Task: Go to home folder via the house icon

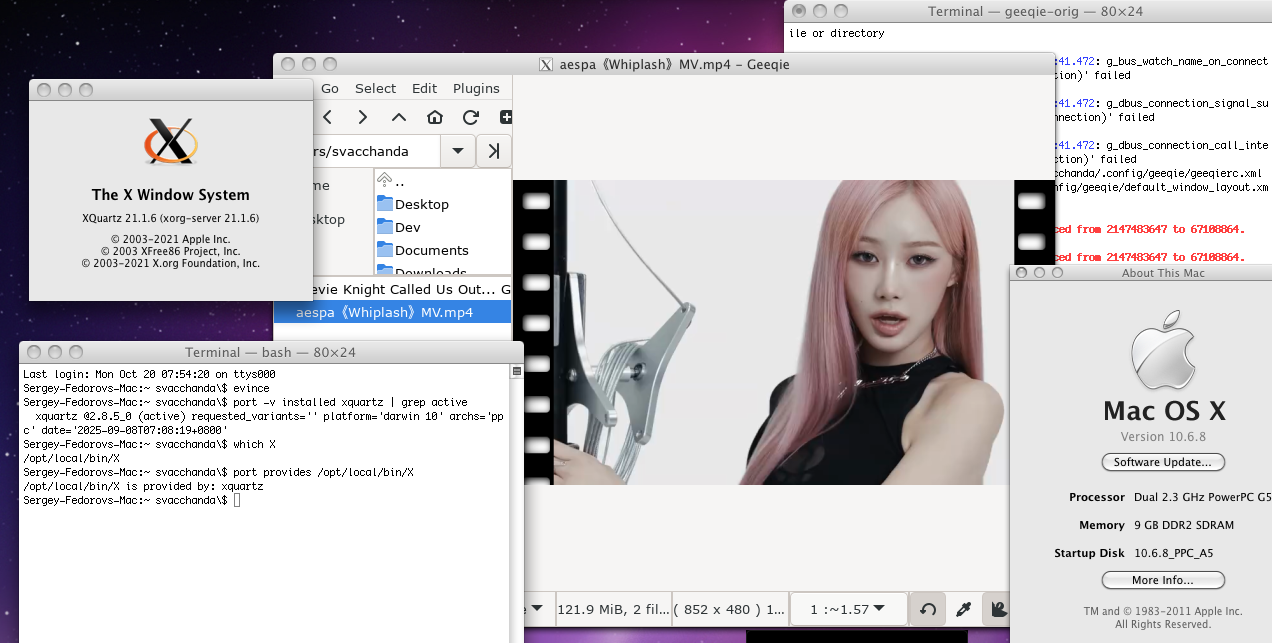Action: [434, 118]
